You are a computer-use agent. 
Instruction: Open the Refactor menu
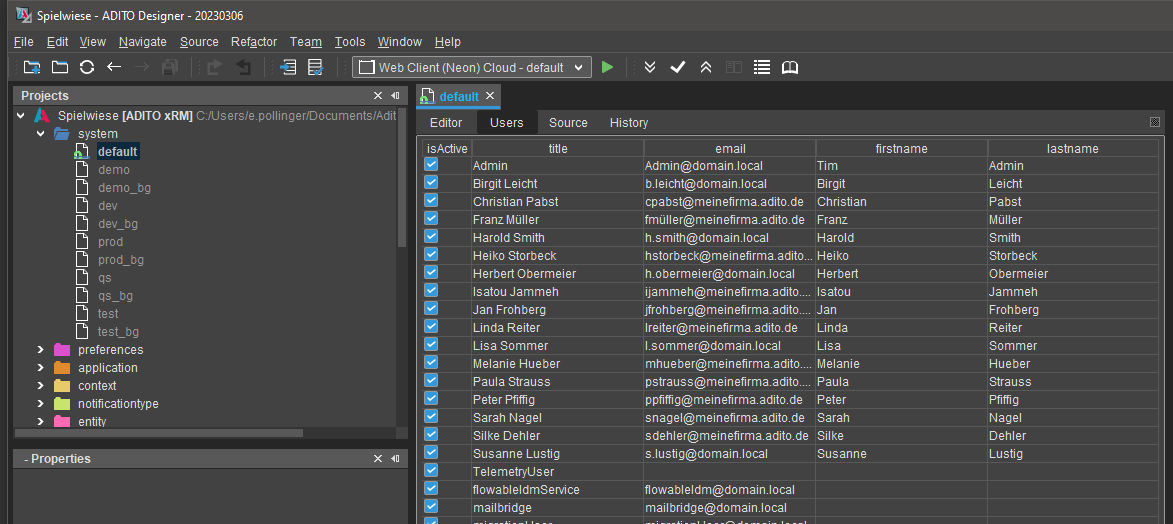[x=254, y=42]
